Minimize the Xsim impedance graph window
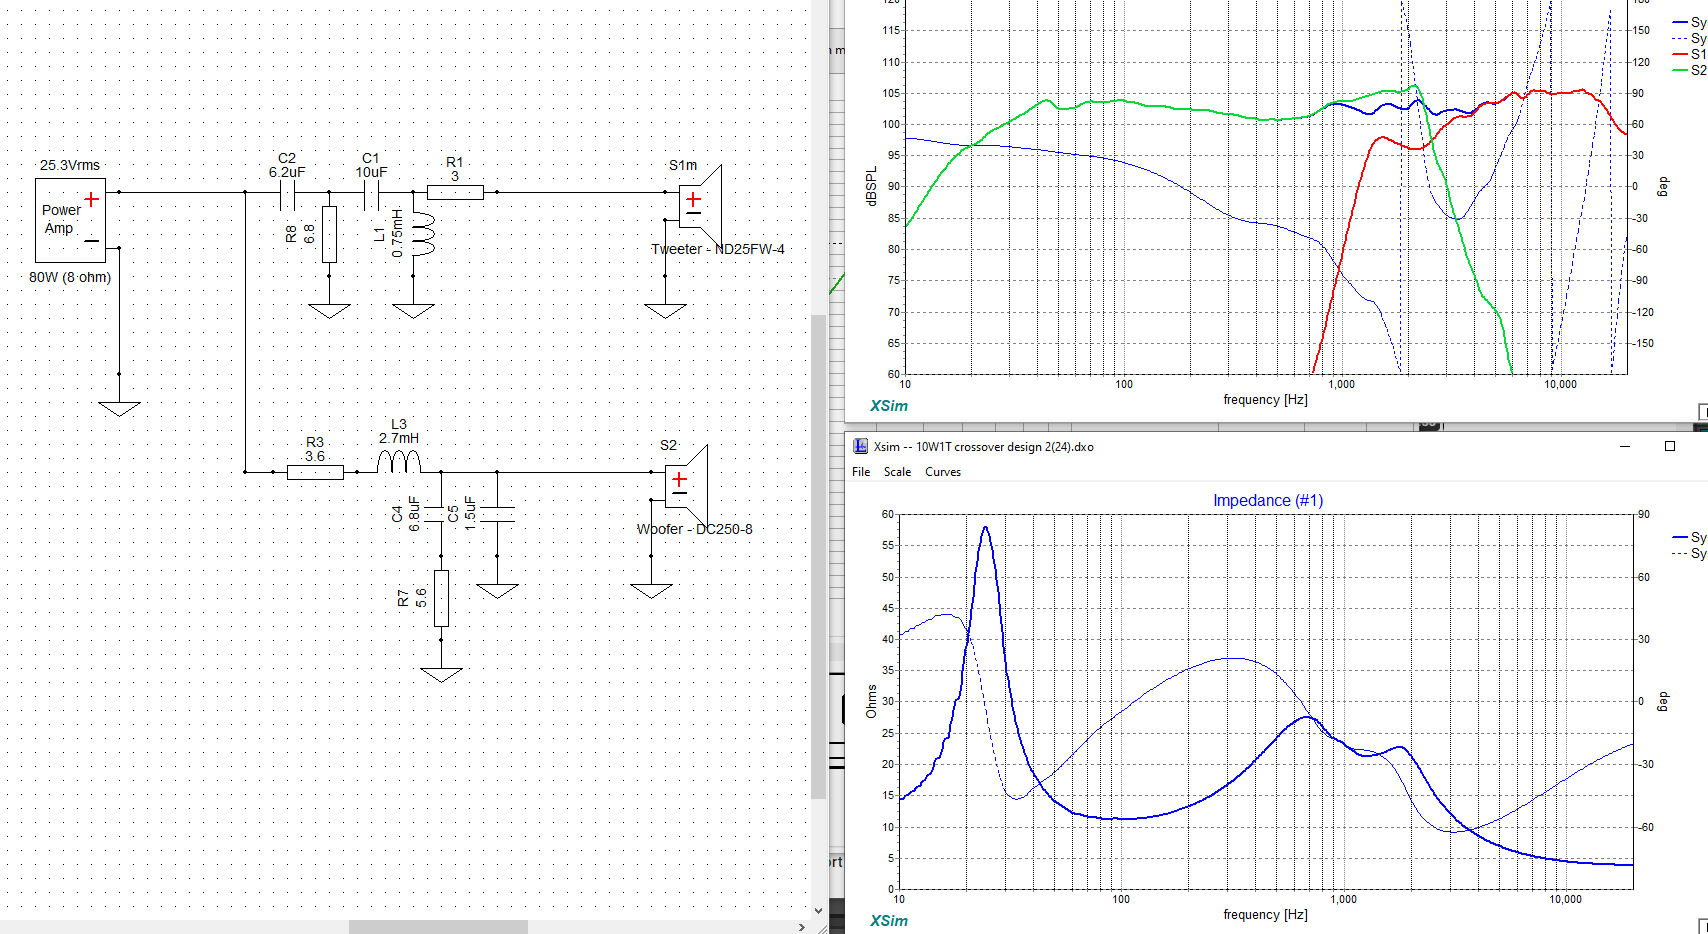Image resolution: width=1708 pixels, height=934 pixels. (x=1625, y=446)
